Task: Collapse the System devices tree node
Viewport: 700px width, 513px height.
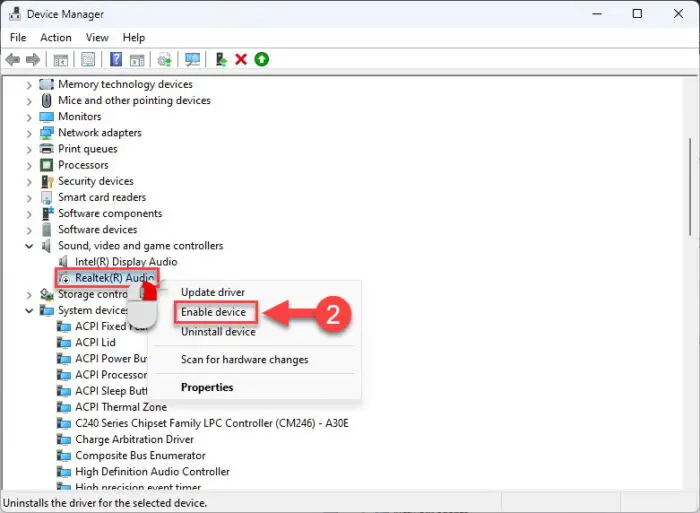Action: (29, 310)
